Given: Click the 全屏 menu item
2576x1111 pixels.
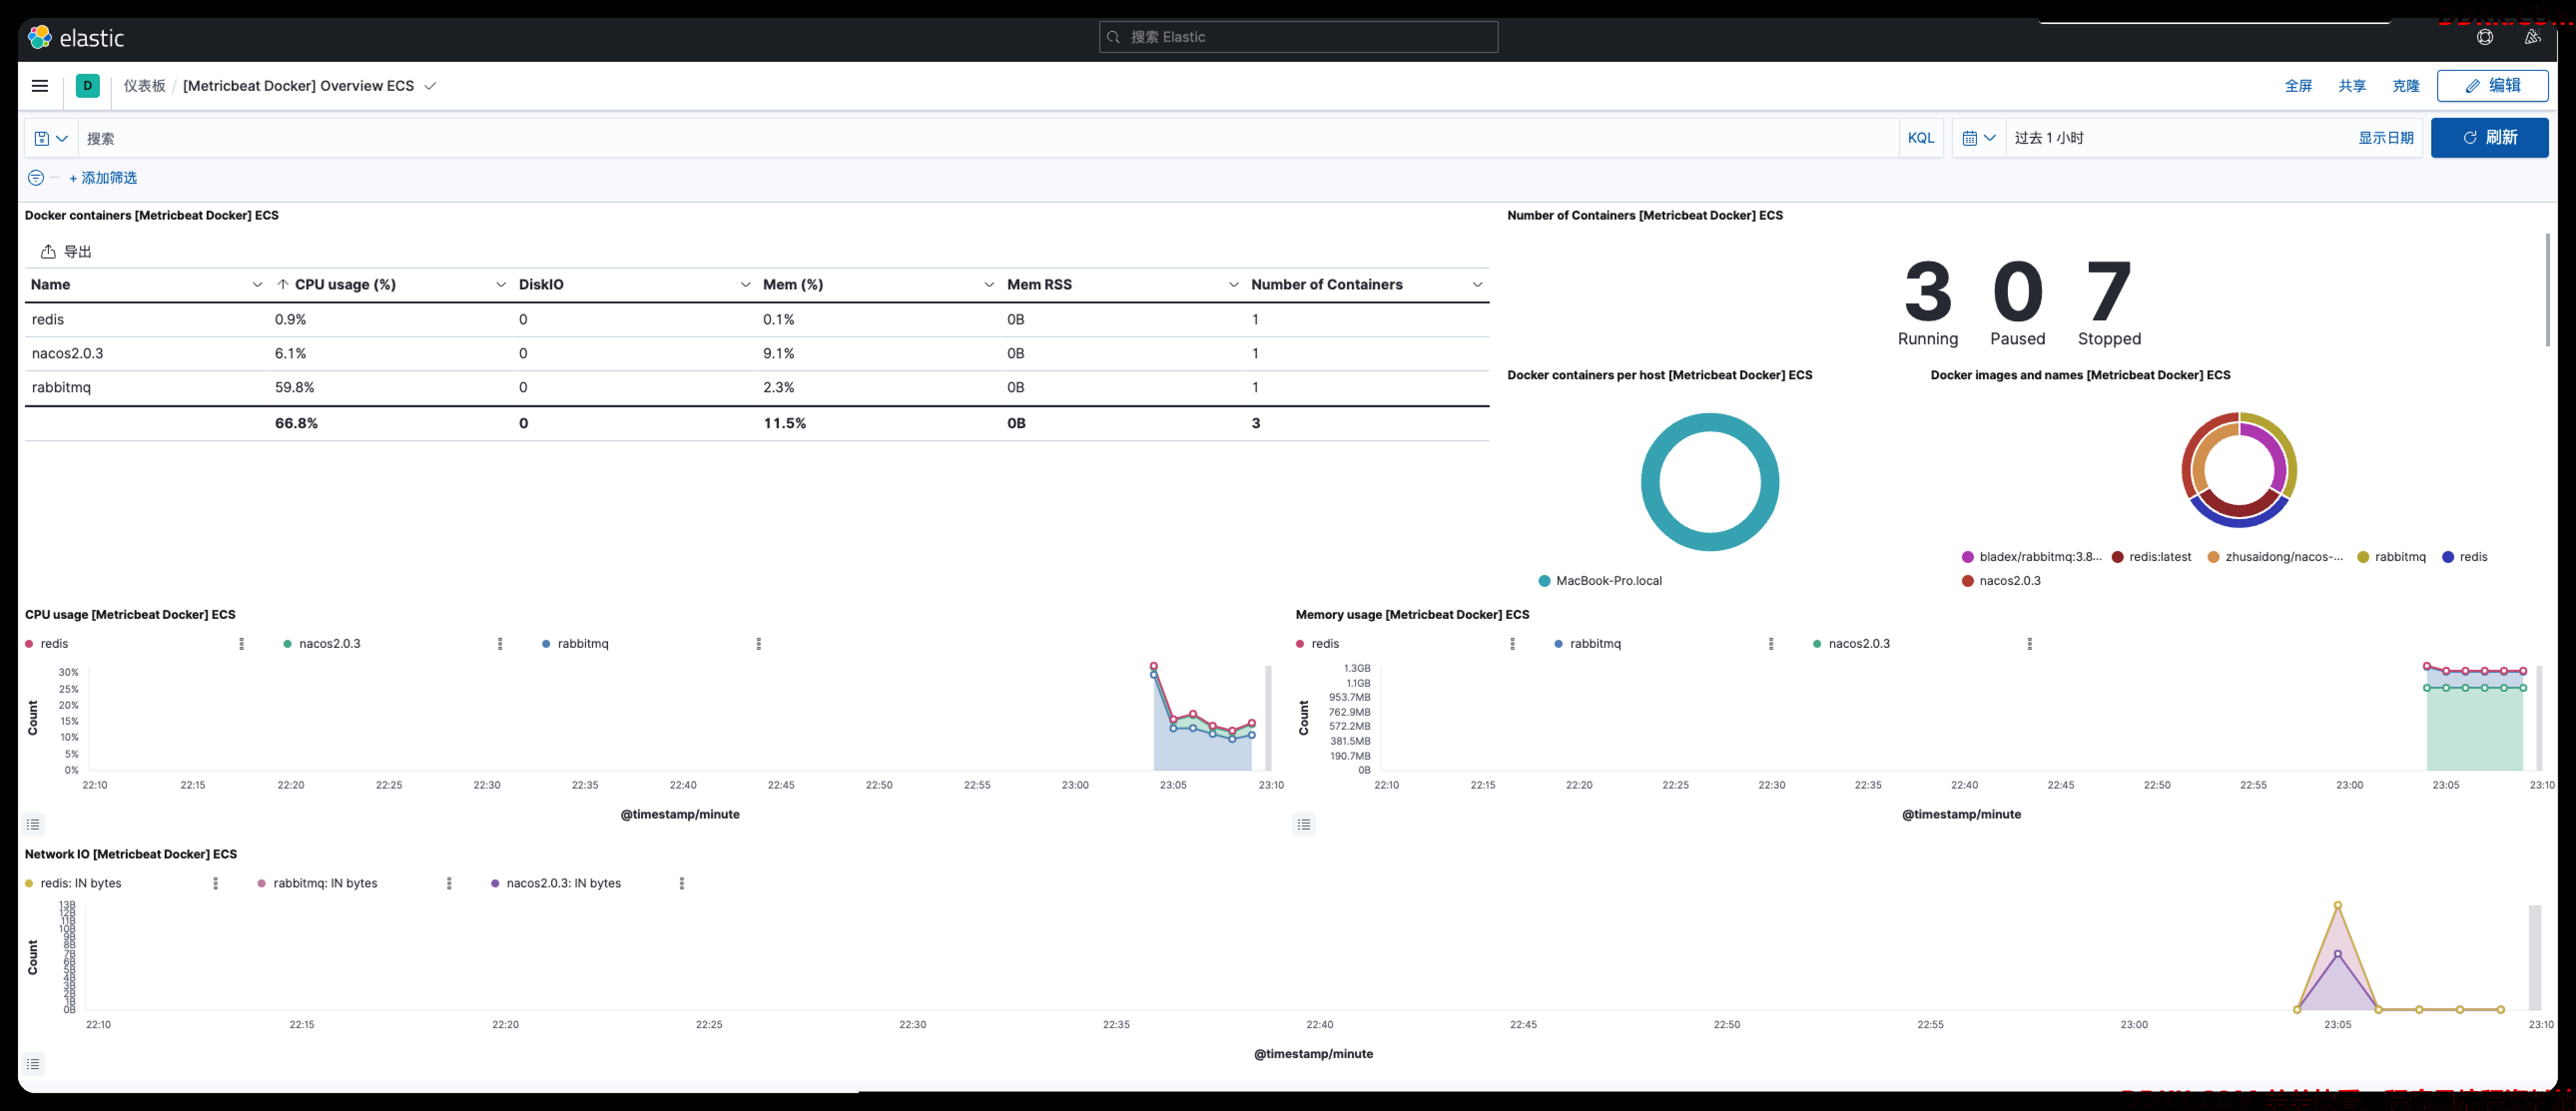Looking at the screenshot, I should [x=2298, y=86].
